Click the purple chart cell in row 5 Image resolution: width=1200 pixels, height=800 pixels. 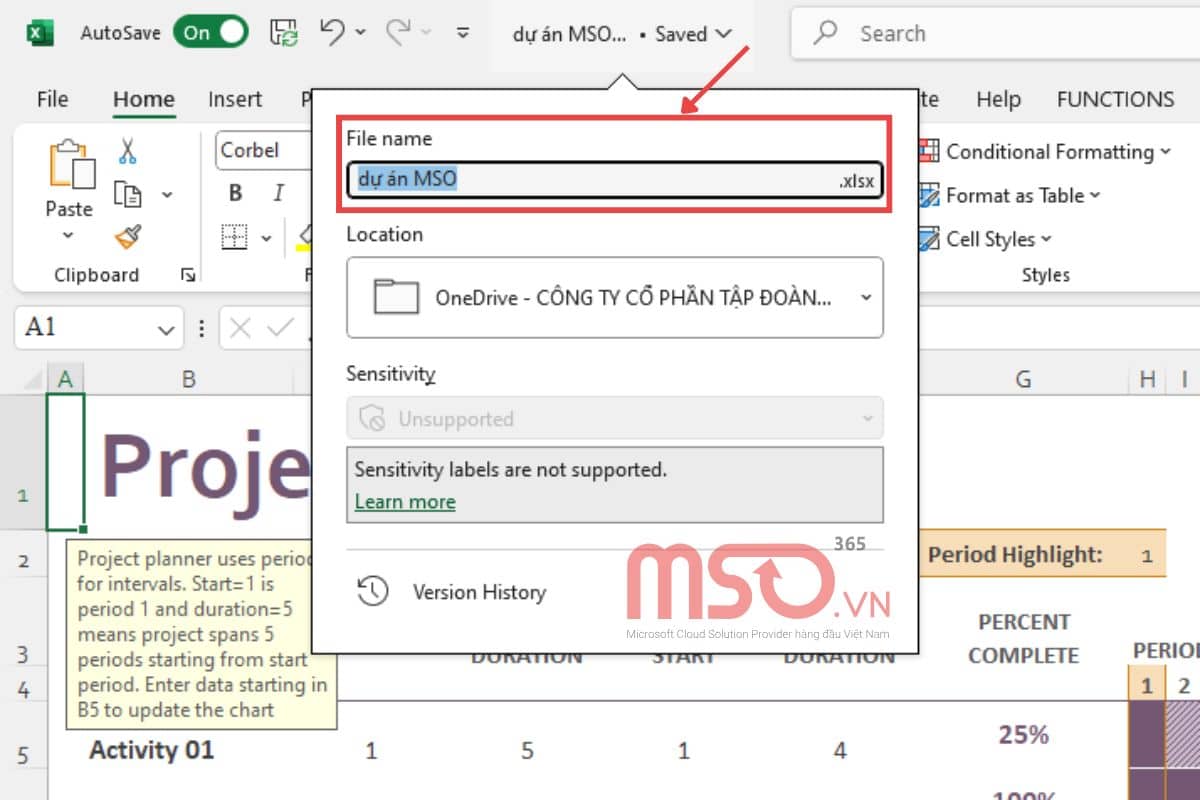pyautogui.click(x=1147, y=735)
